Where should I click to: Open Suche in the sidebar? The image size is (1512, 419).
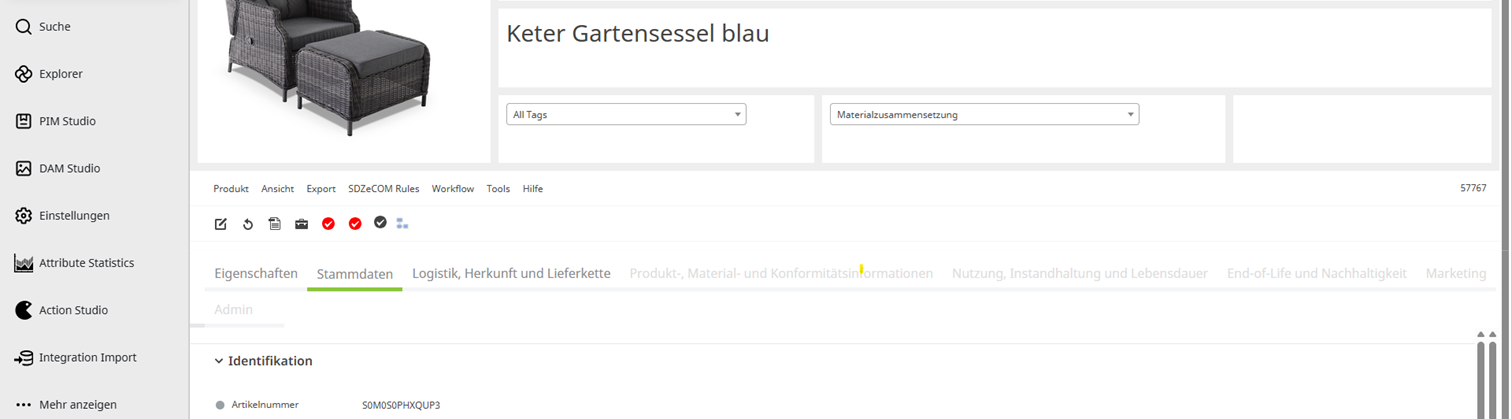pyautogui.click(x=43, y=27)
